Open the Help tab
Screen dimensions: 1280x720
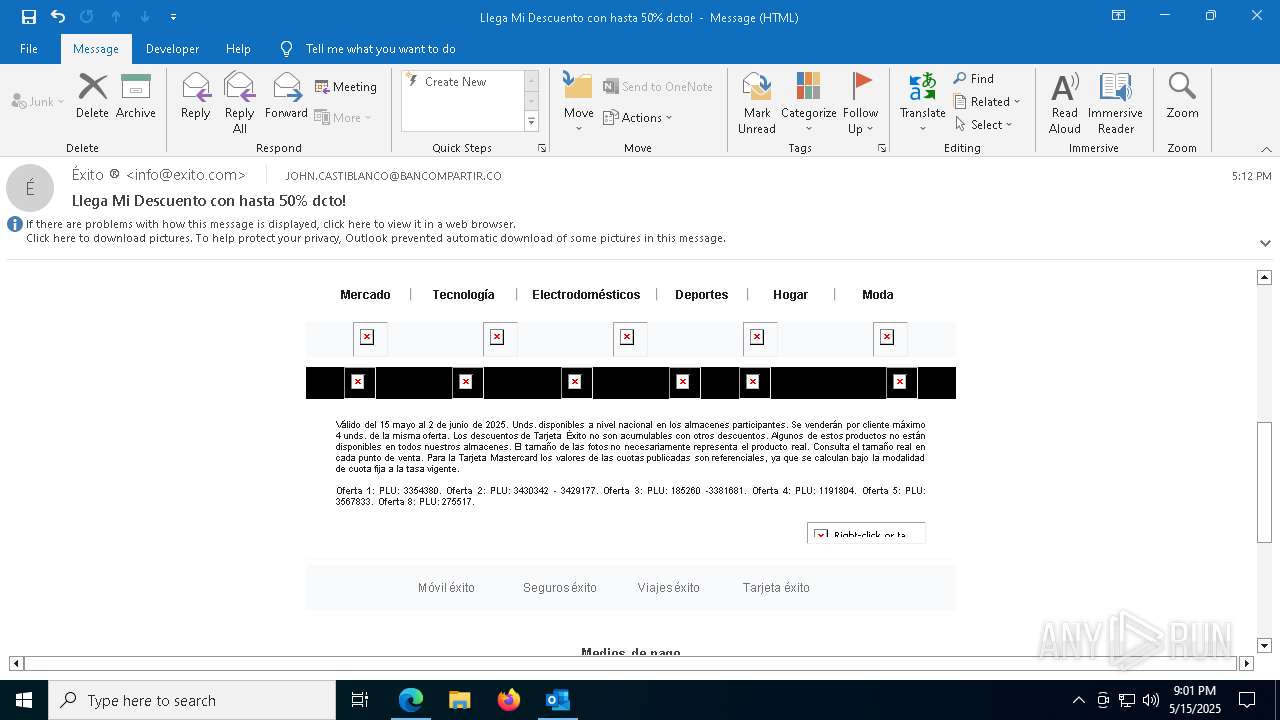(238, 49)
